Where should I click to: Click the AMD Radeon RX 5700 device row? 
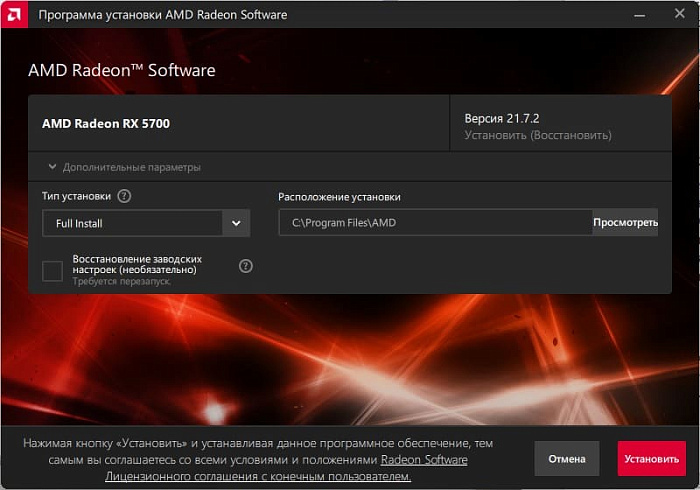coord(239,123)
